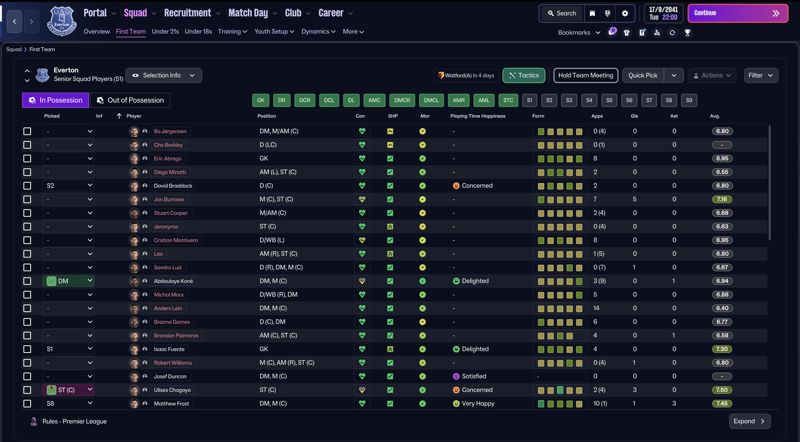The height and width of the screenshot is (442, 800).
Task: Open the purple chat bubble bookmark icon
Action: tap(612, 32)
